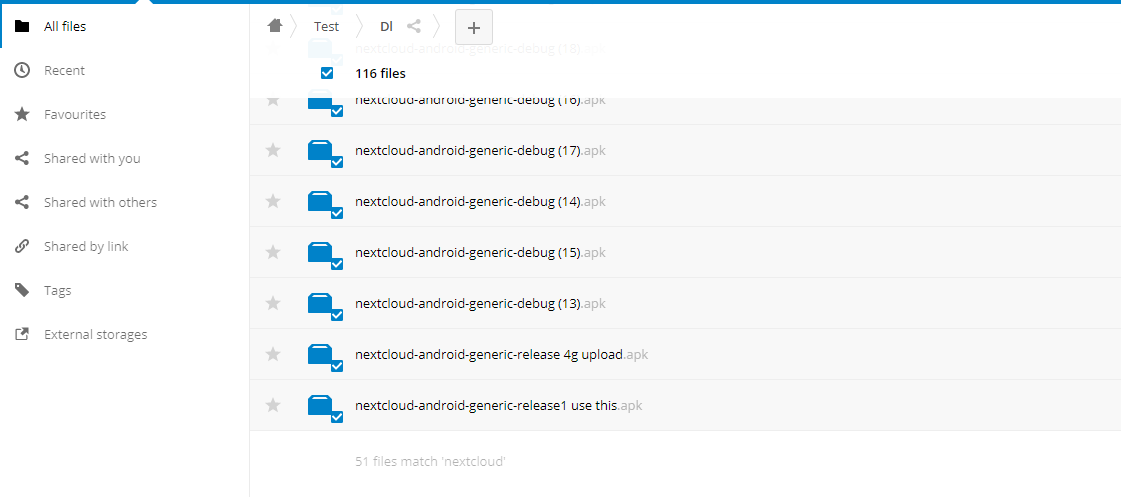Deselect debug (17).apk file checkbox
This screenshot has width=1121, height=497.
click(337, 162)
